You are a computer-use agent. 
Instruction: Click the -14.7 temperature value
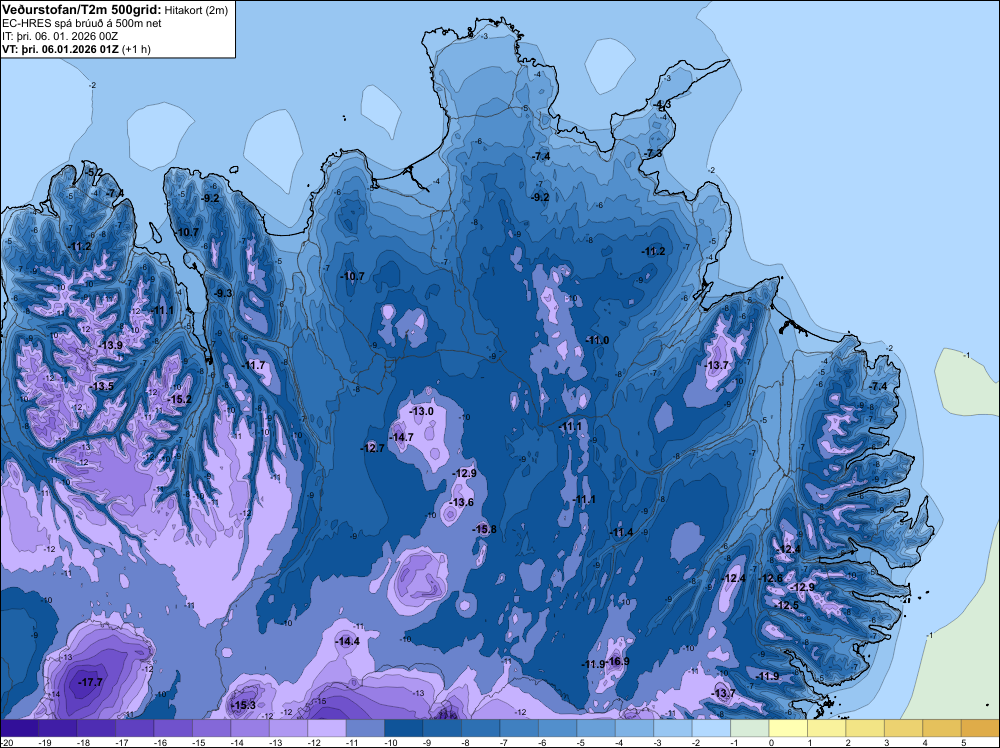click(401, 437)
